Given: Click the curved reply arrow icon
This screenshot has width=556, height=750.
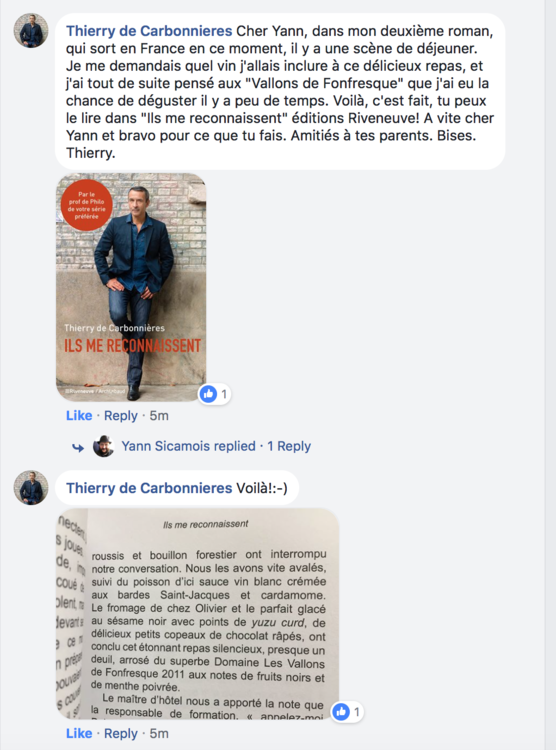Looking at the screenshot, I should point(78,447).
